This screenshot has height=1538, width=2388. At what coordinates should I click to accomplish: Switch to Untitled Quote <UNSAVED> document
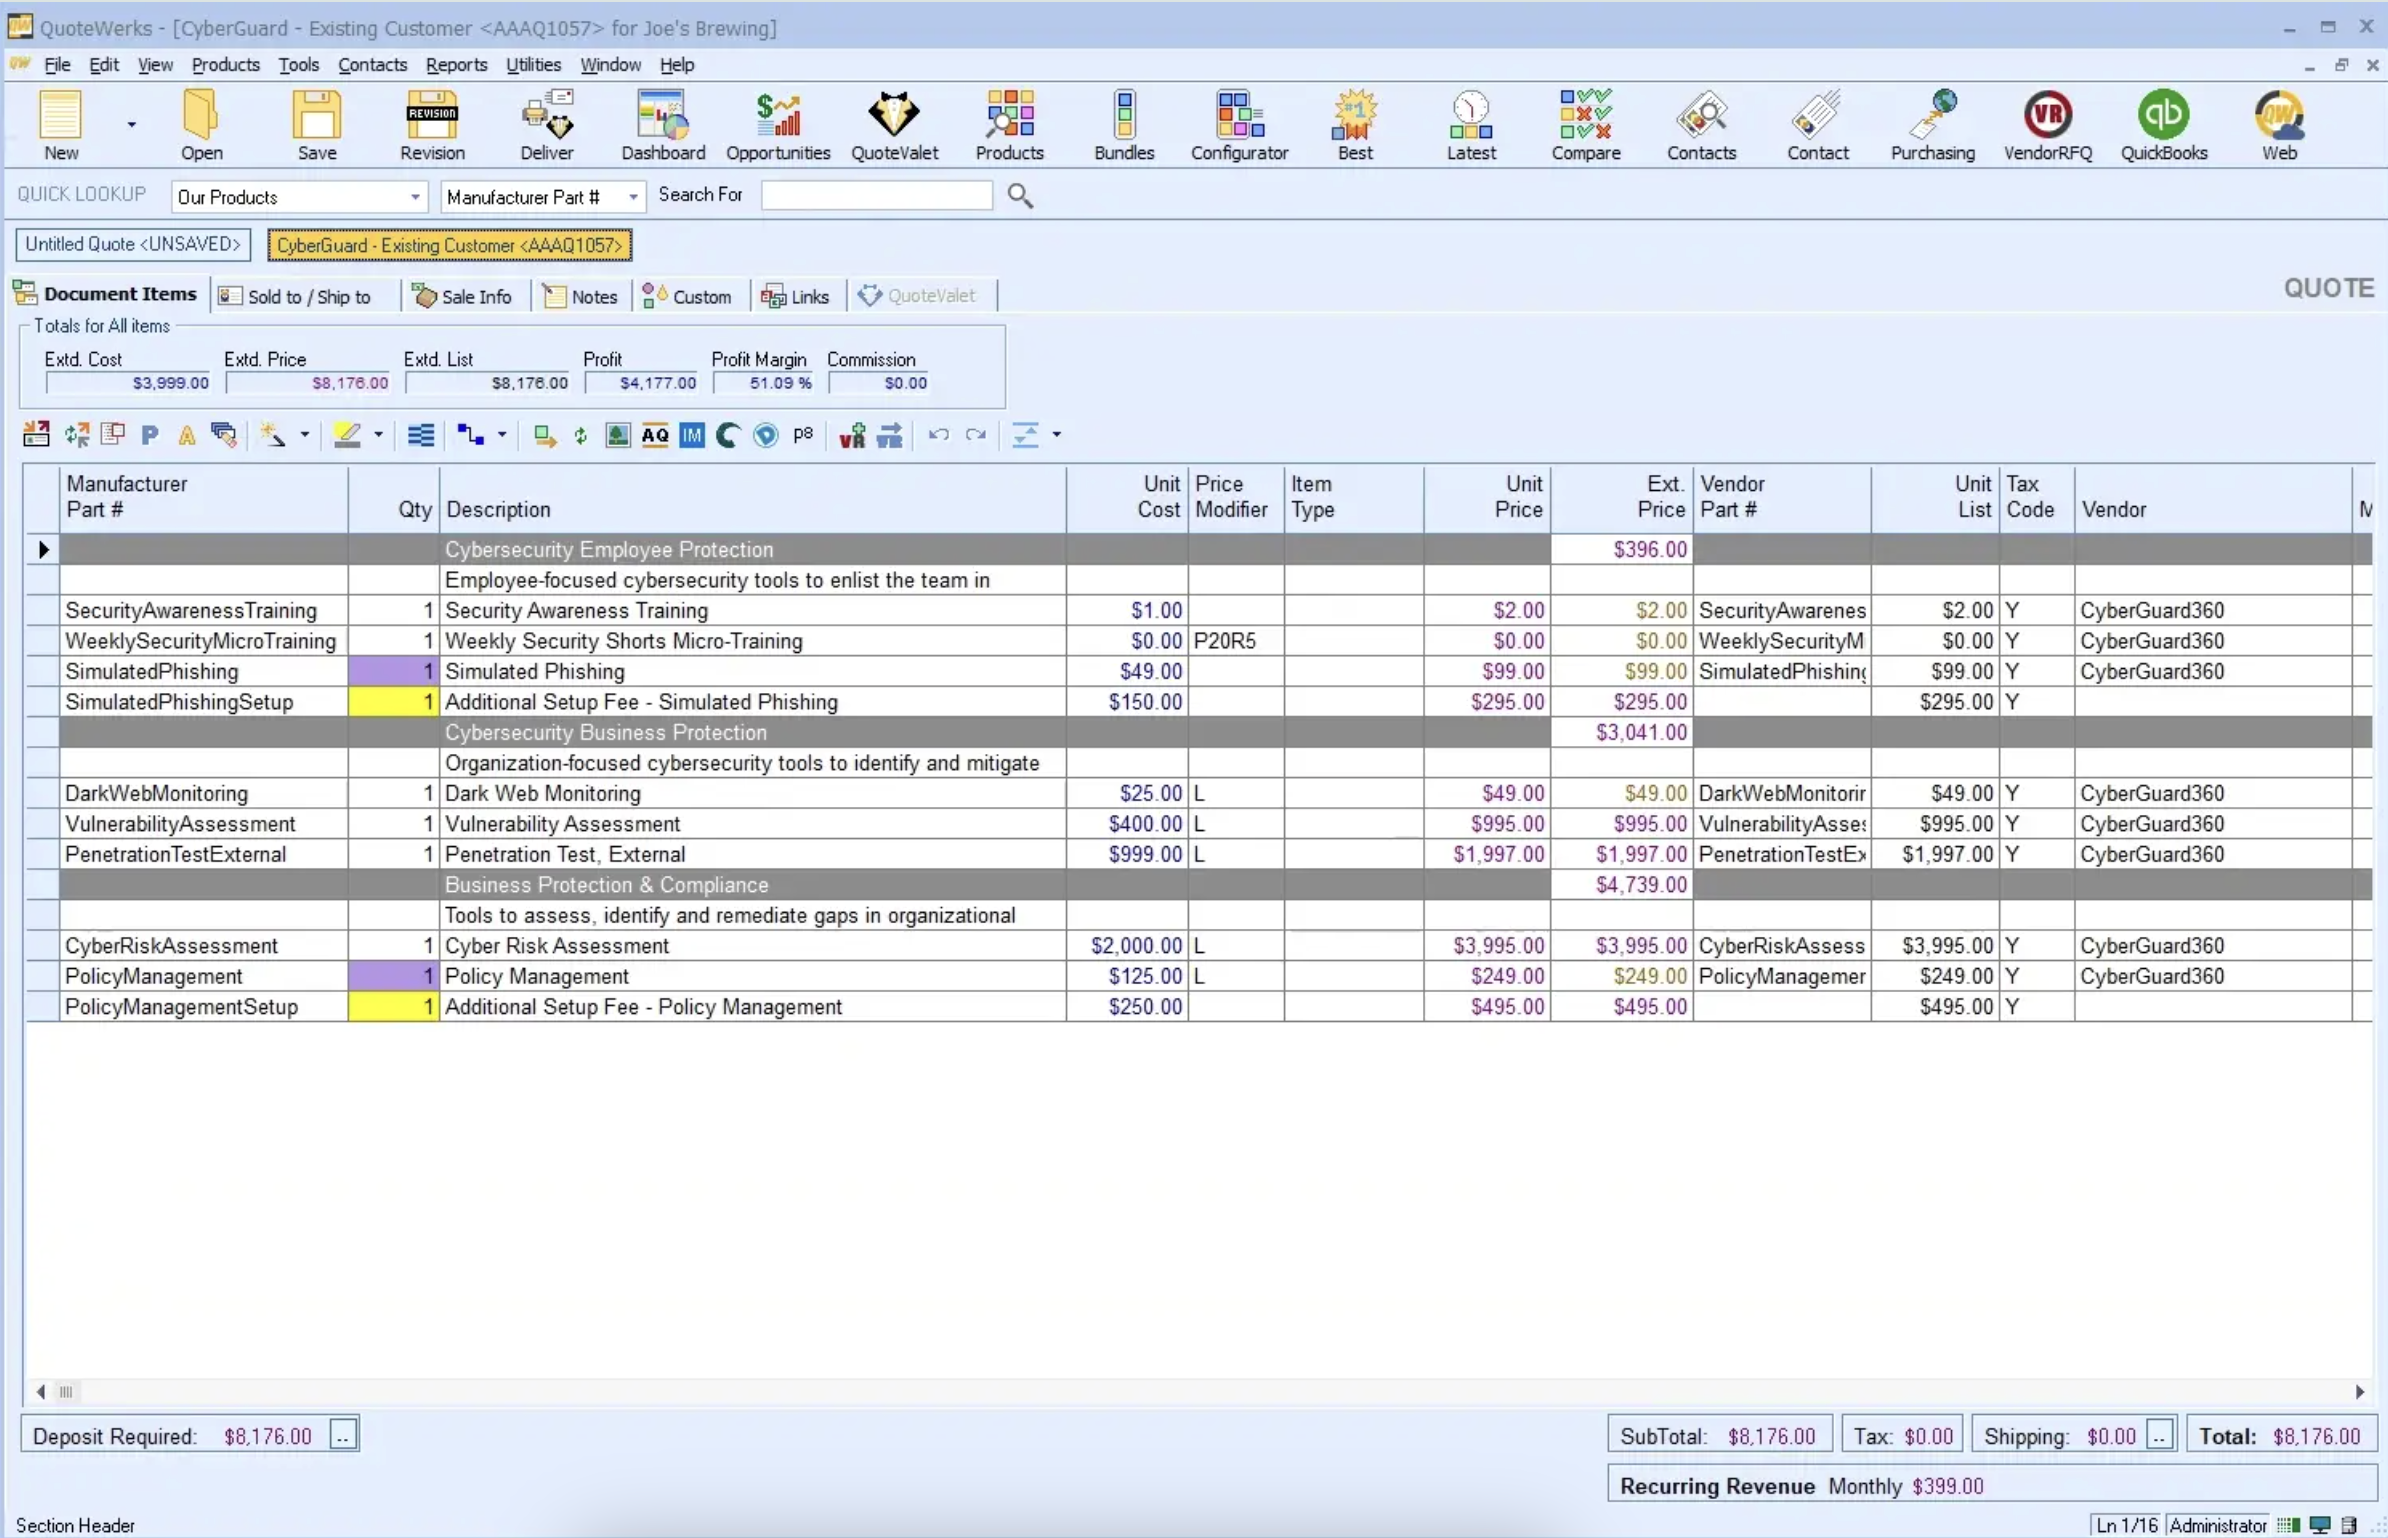coord(133,244)
